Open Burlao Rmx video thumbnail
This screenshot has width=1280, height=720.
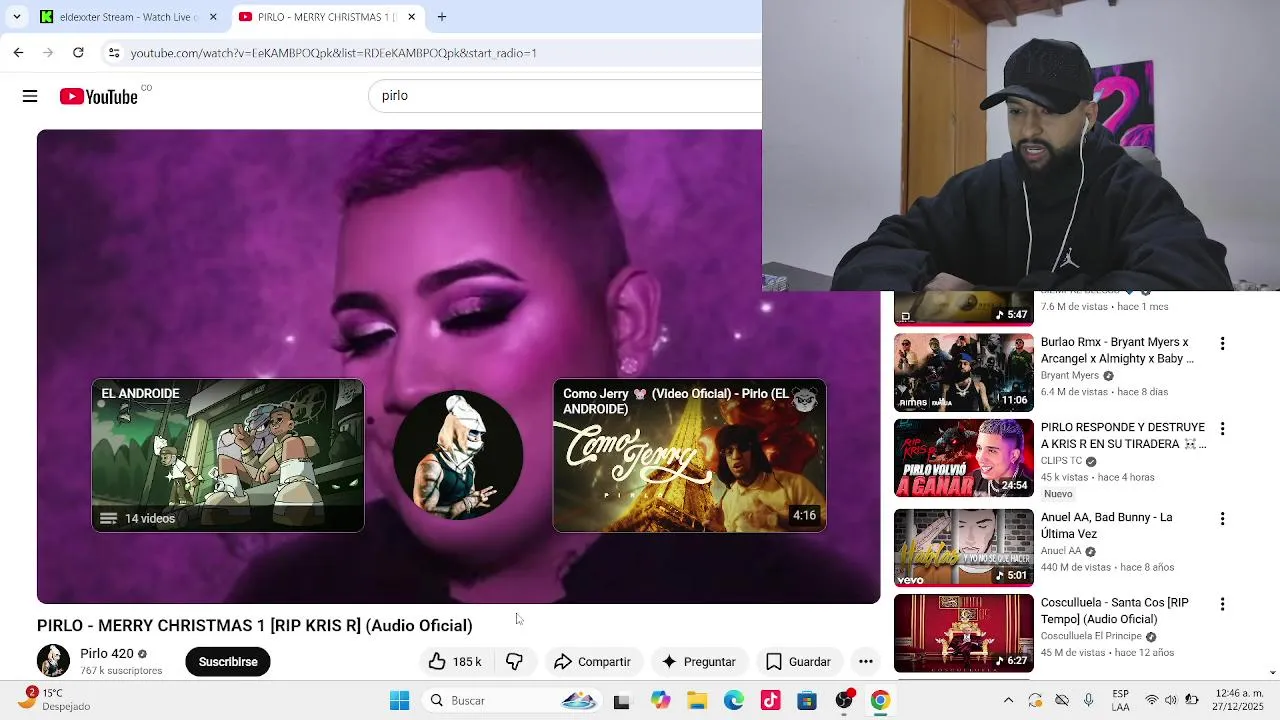coord(964,372)
